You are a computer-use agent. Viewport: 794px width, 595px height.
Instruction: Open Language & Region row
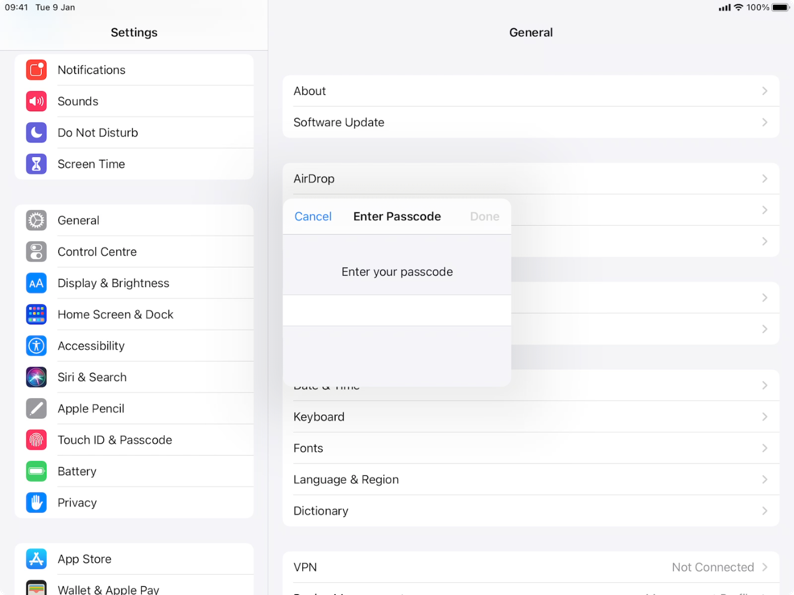pyautogui.click(x=531, y=480)
